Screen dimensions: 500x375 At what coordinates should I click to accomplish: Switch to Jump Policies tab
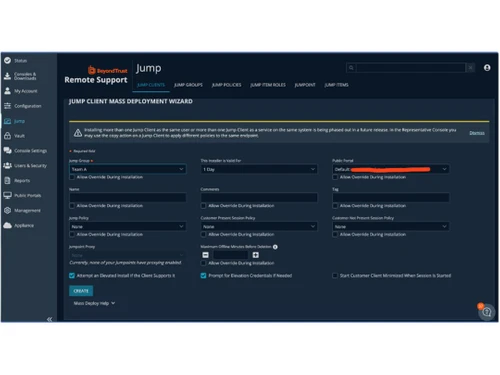227,85
